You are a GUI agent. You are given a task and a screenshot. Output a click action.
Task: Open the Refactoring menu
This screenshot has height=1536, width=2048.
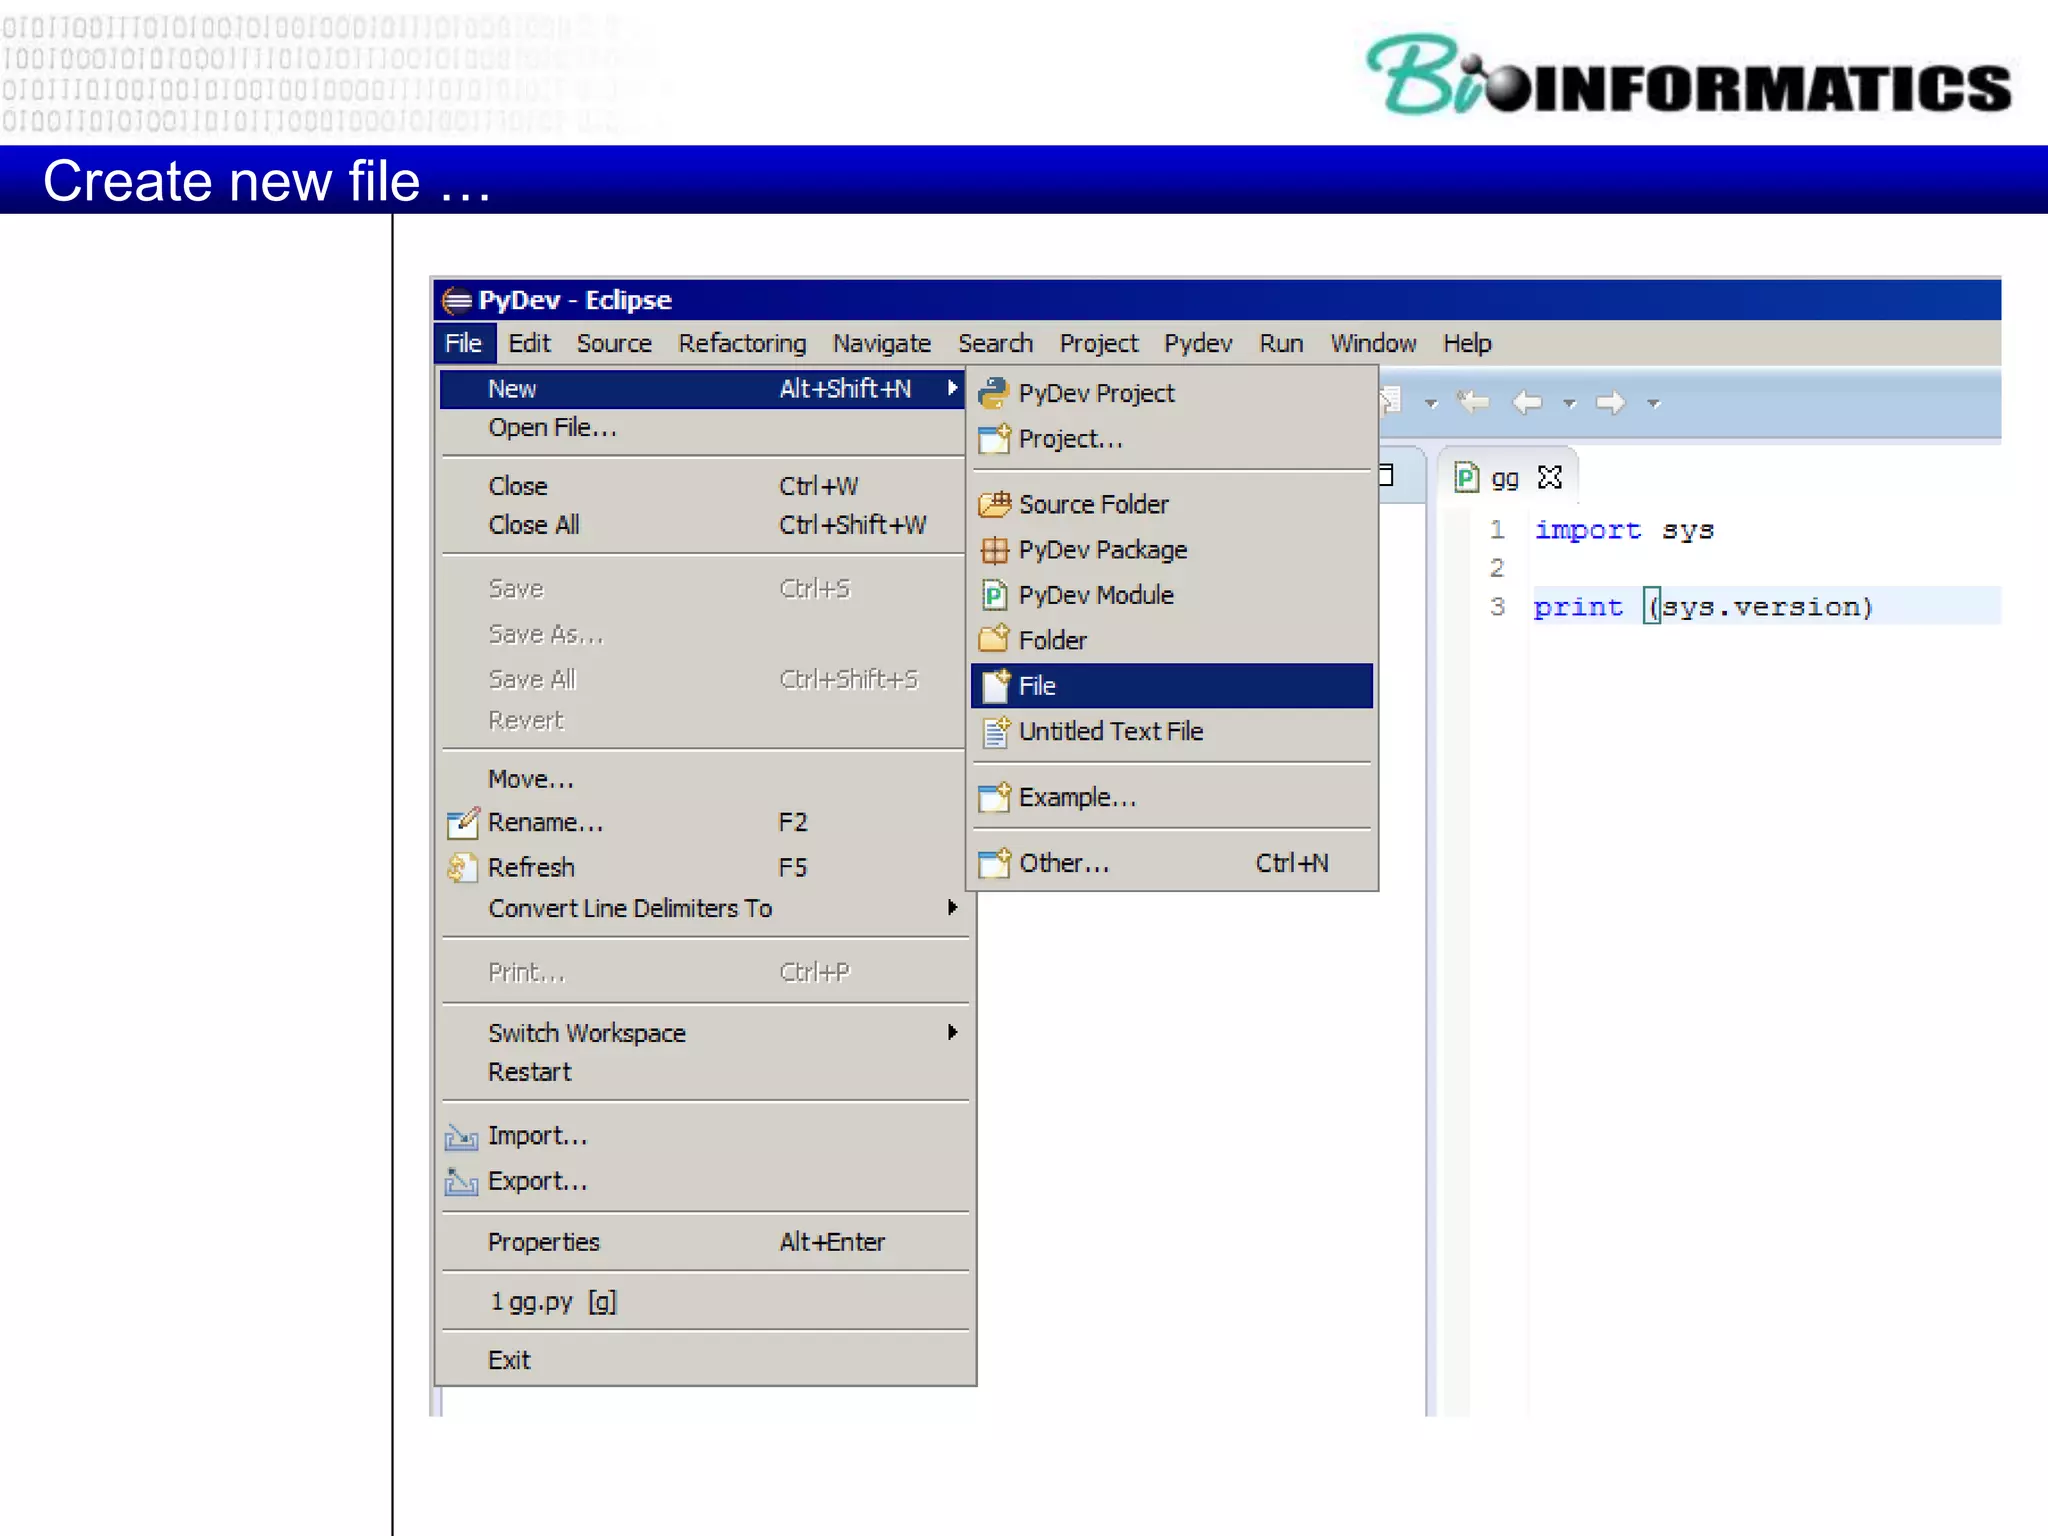pos(742,343)
